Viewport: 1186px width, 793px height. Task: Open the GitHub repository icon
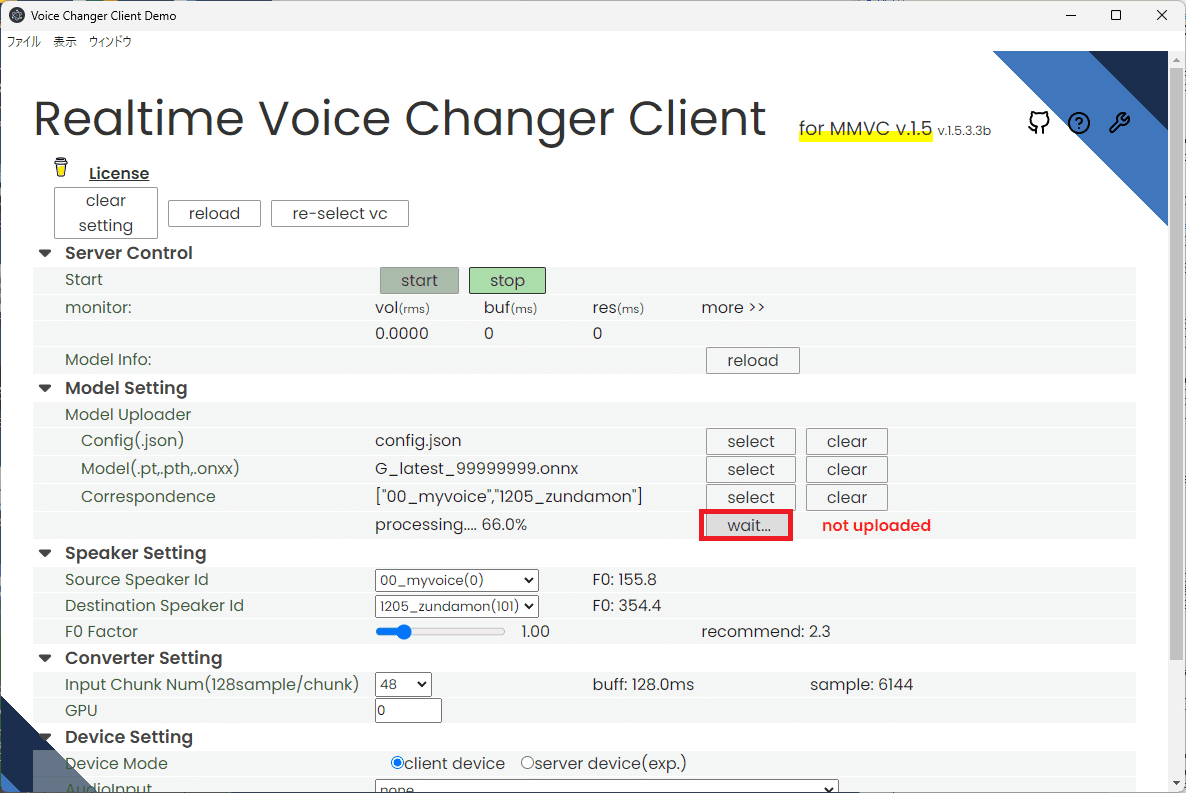tap(1039, 122)
